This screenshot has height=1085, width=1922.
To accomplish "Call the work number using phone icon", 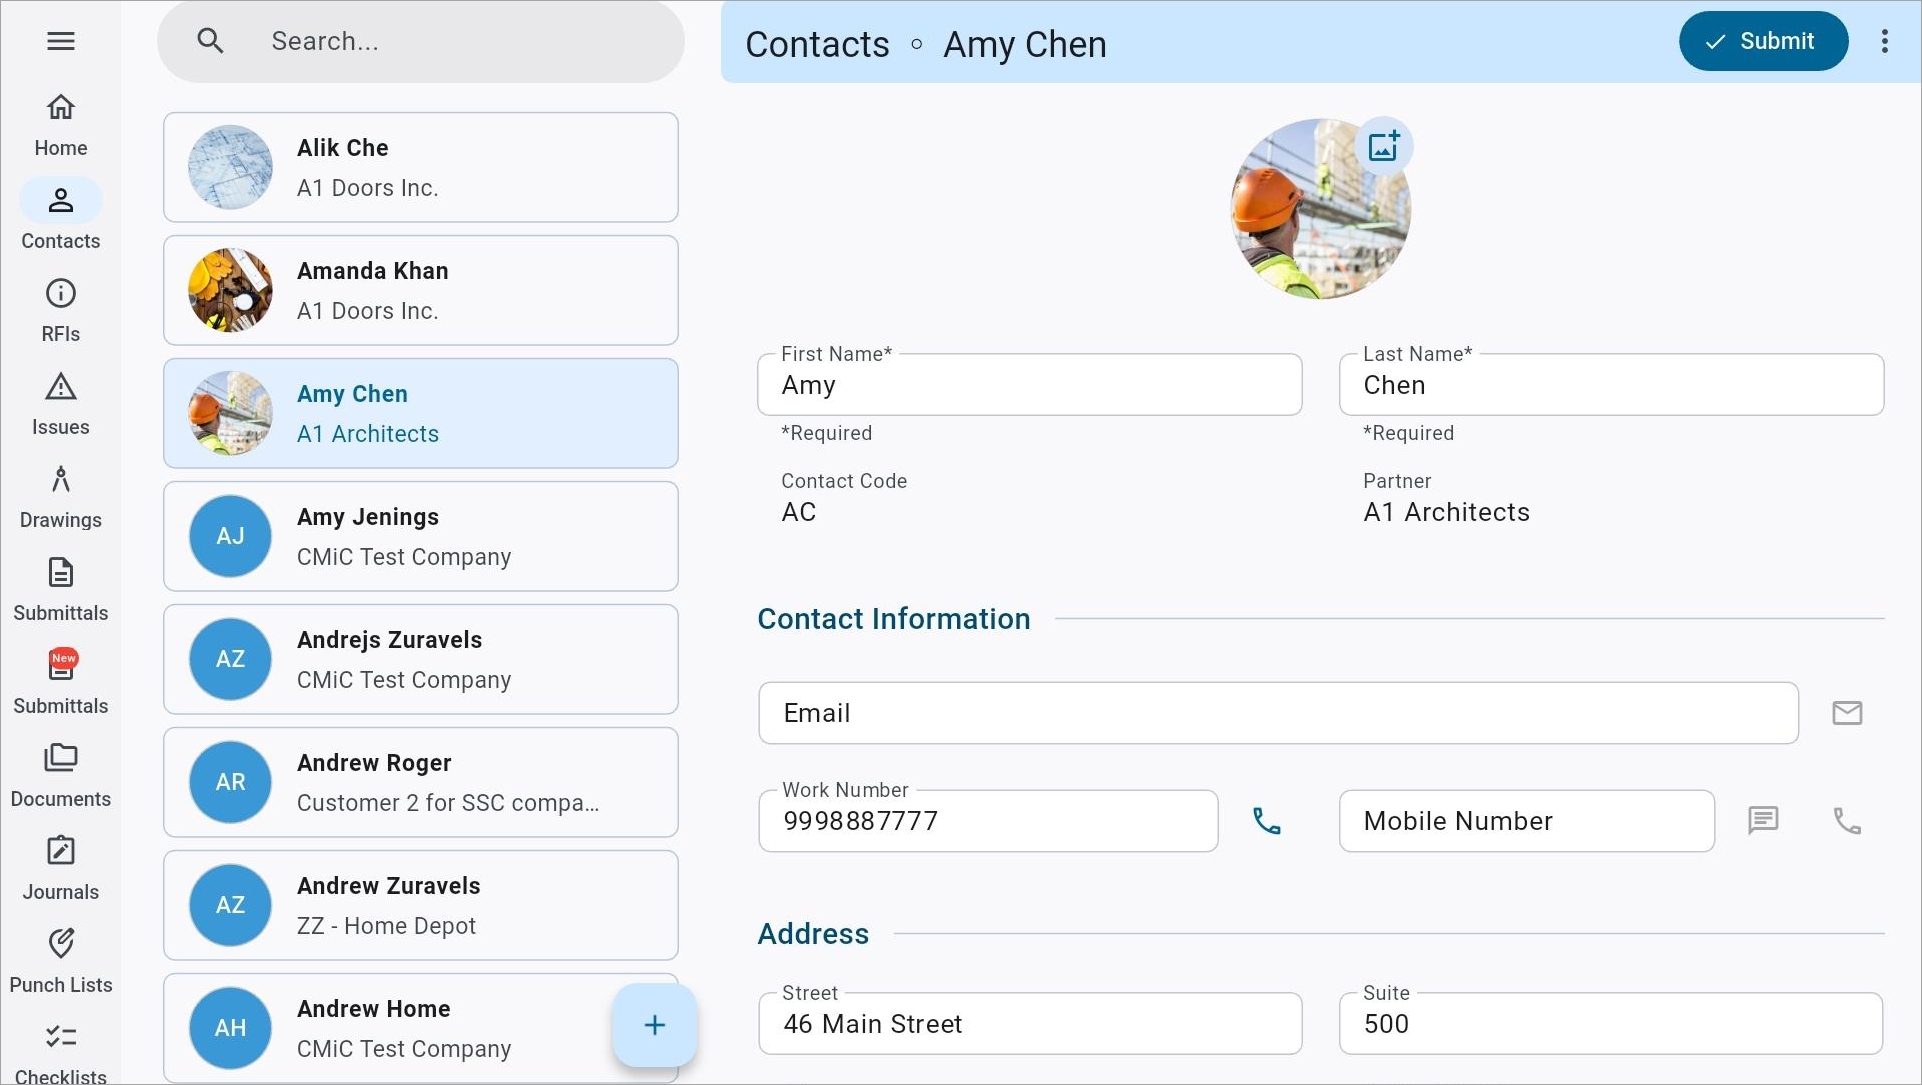I will click(1266, 821).
